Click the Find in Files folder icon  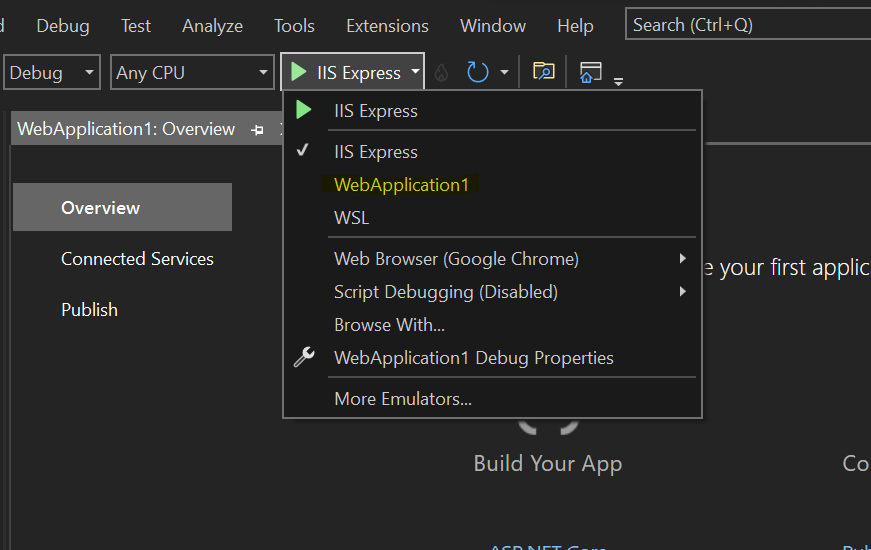coord(543,72)
